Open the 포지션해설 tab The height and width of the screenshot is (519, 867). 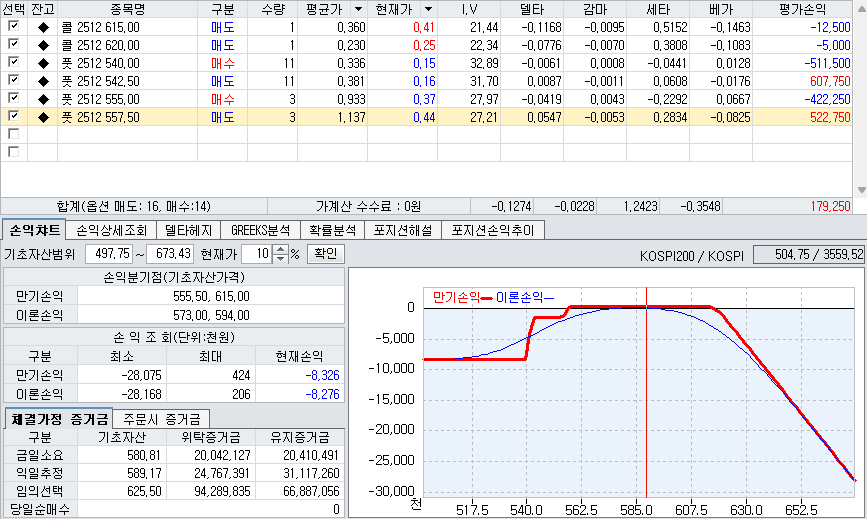pos(403,230)
